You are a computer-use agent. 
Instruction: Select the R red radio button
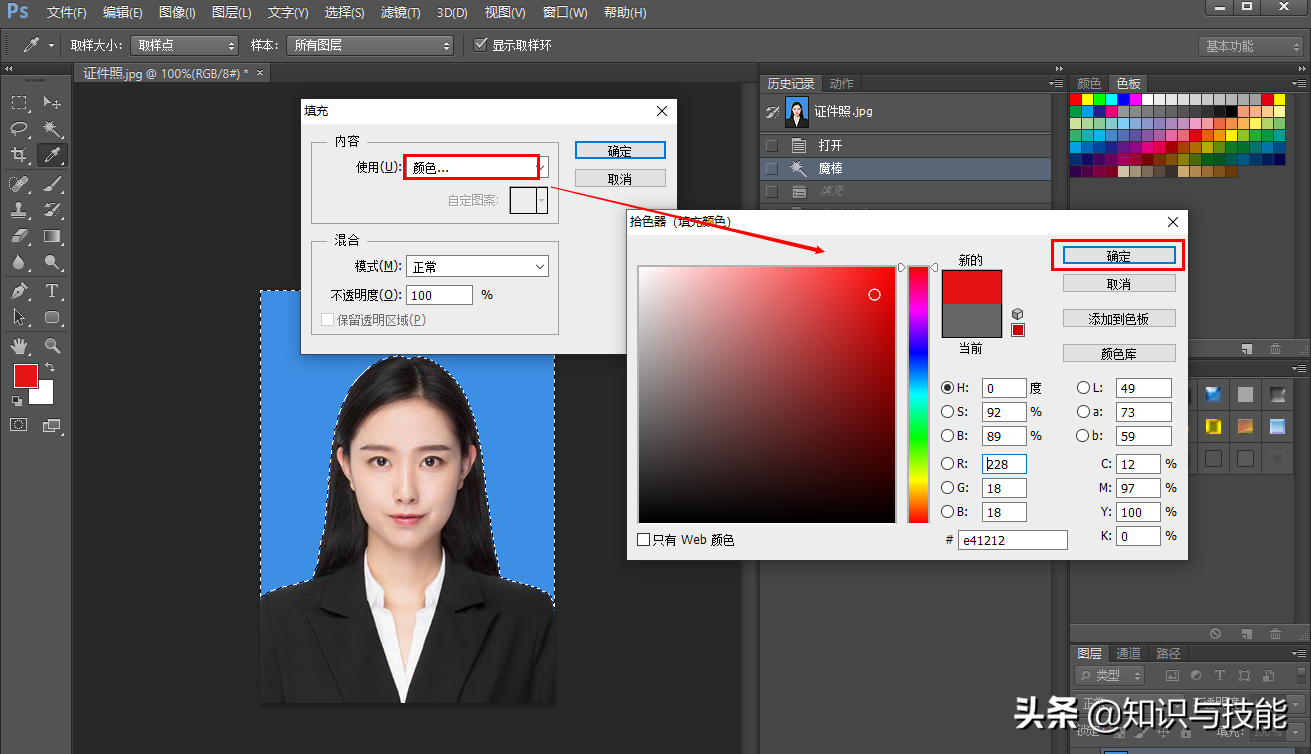click(947, 464)
